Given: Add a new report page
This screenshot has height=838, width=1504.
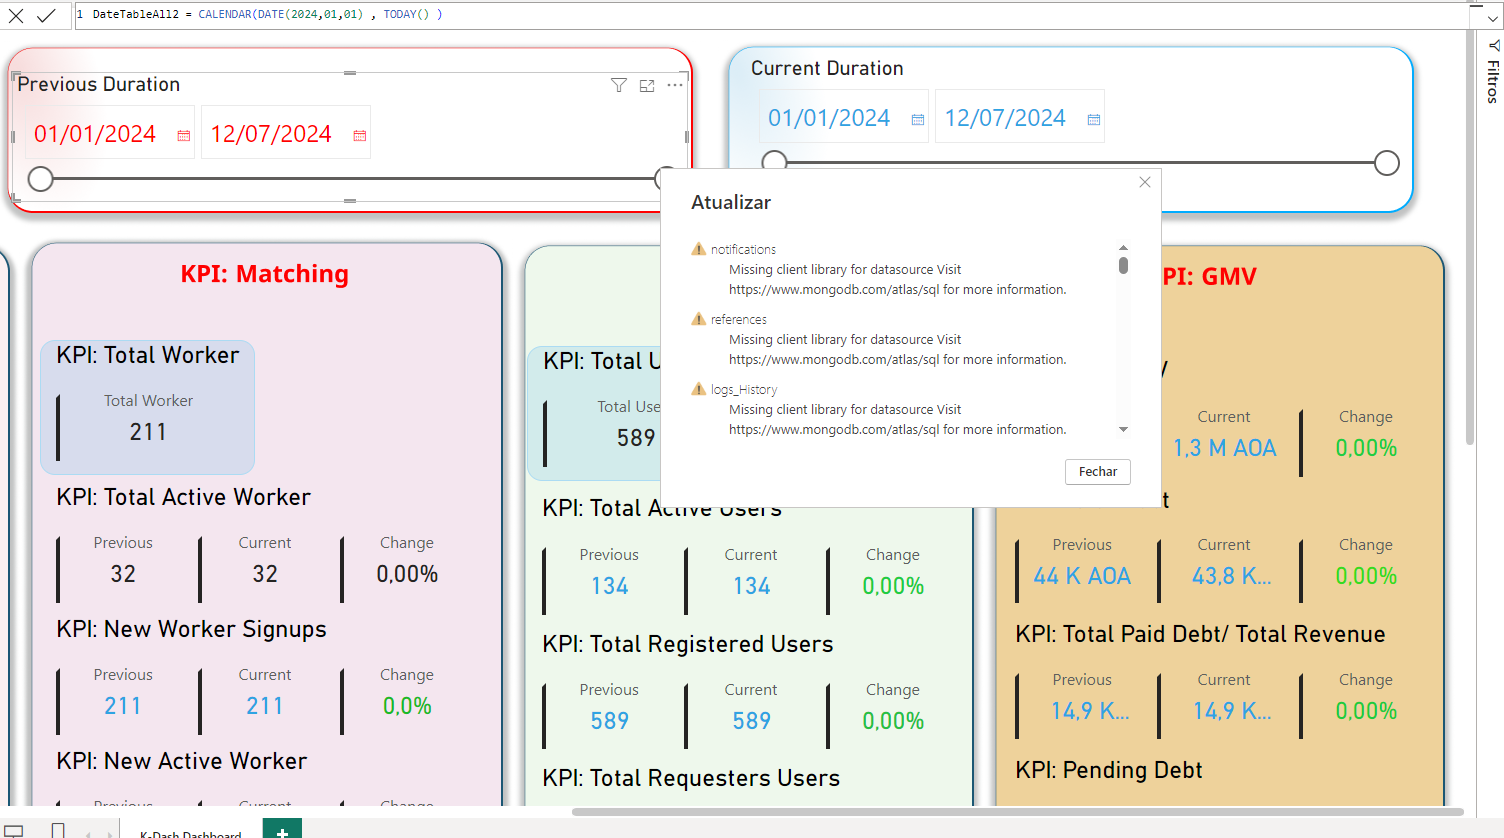Looking at the screenshot, I should tap(282, 831).
